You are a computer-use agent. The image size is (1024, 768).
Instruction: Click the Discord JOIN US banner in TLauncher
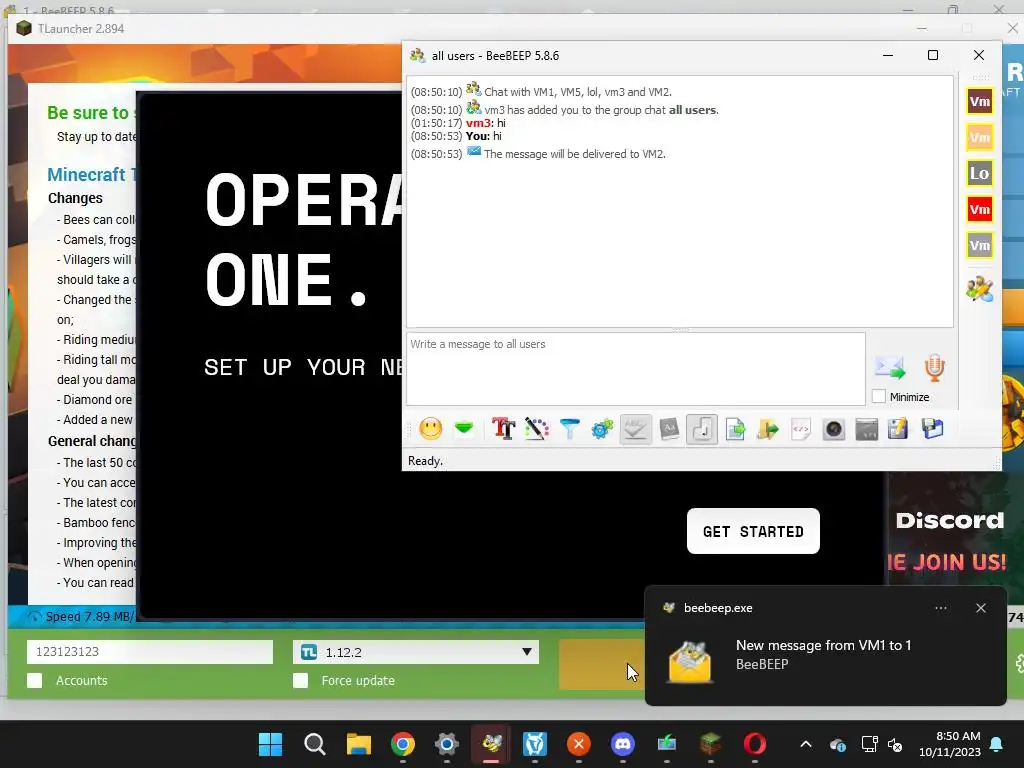pyautogui.click(x=948, y=542)
